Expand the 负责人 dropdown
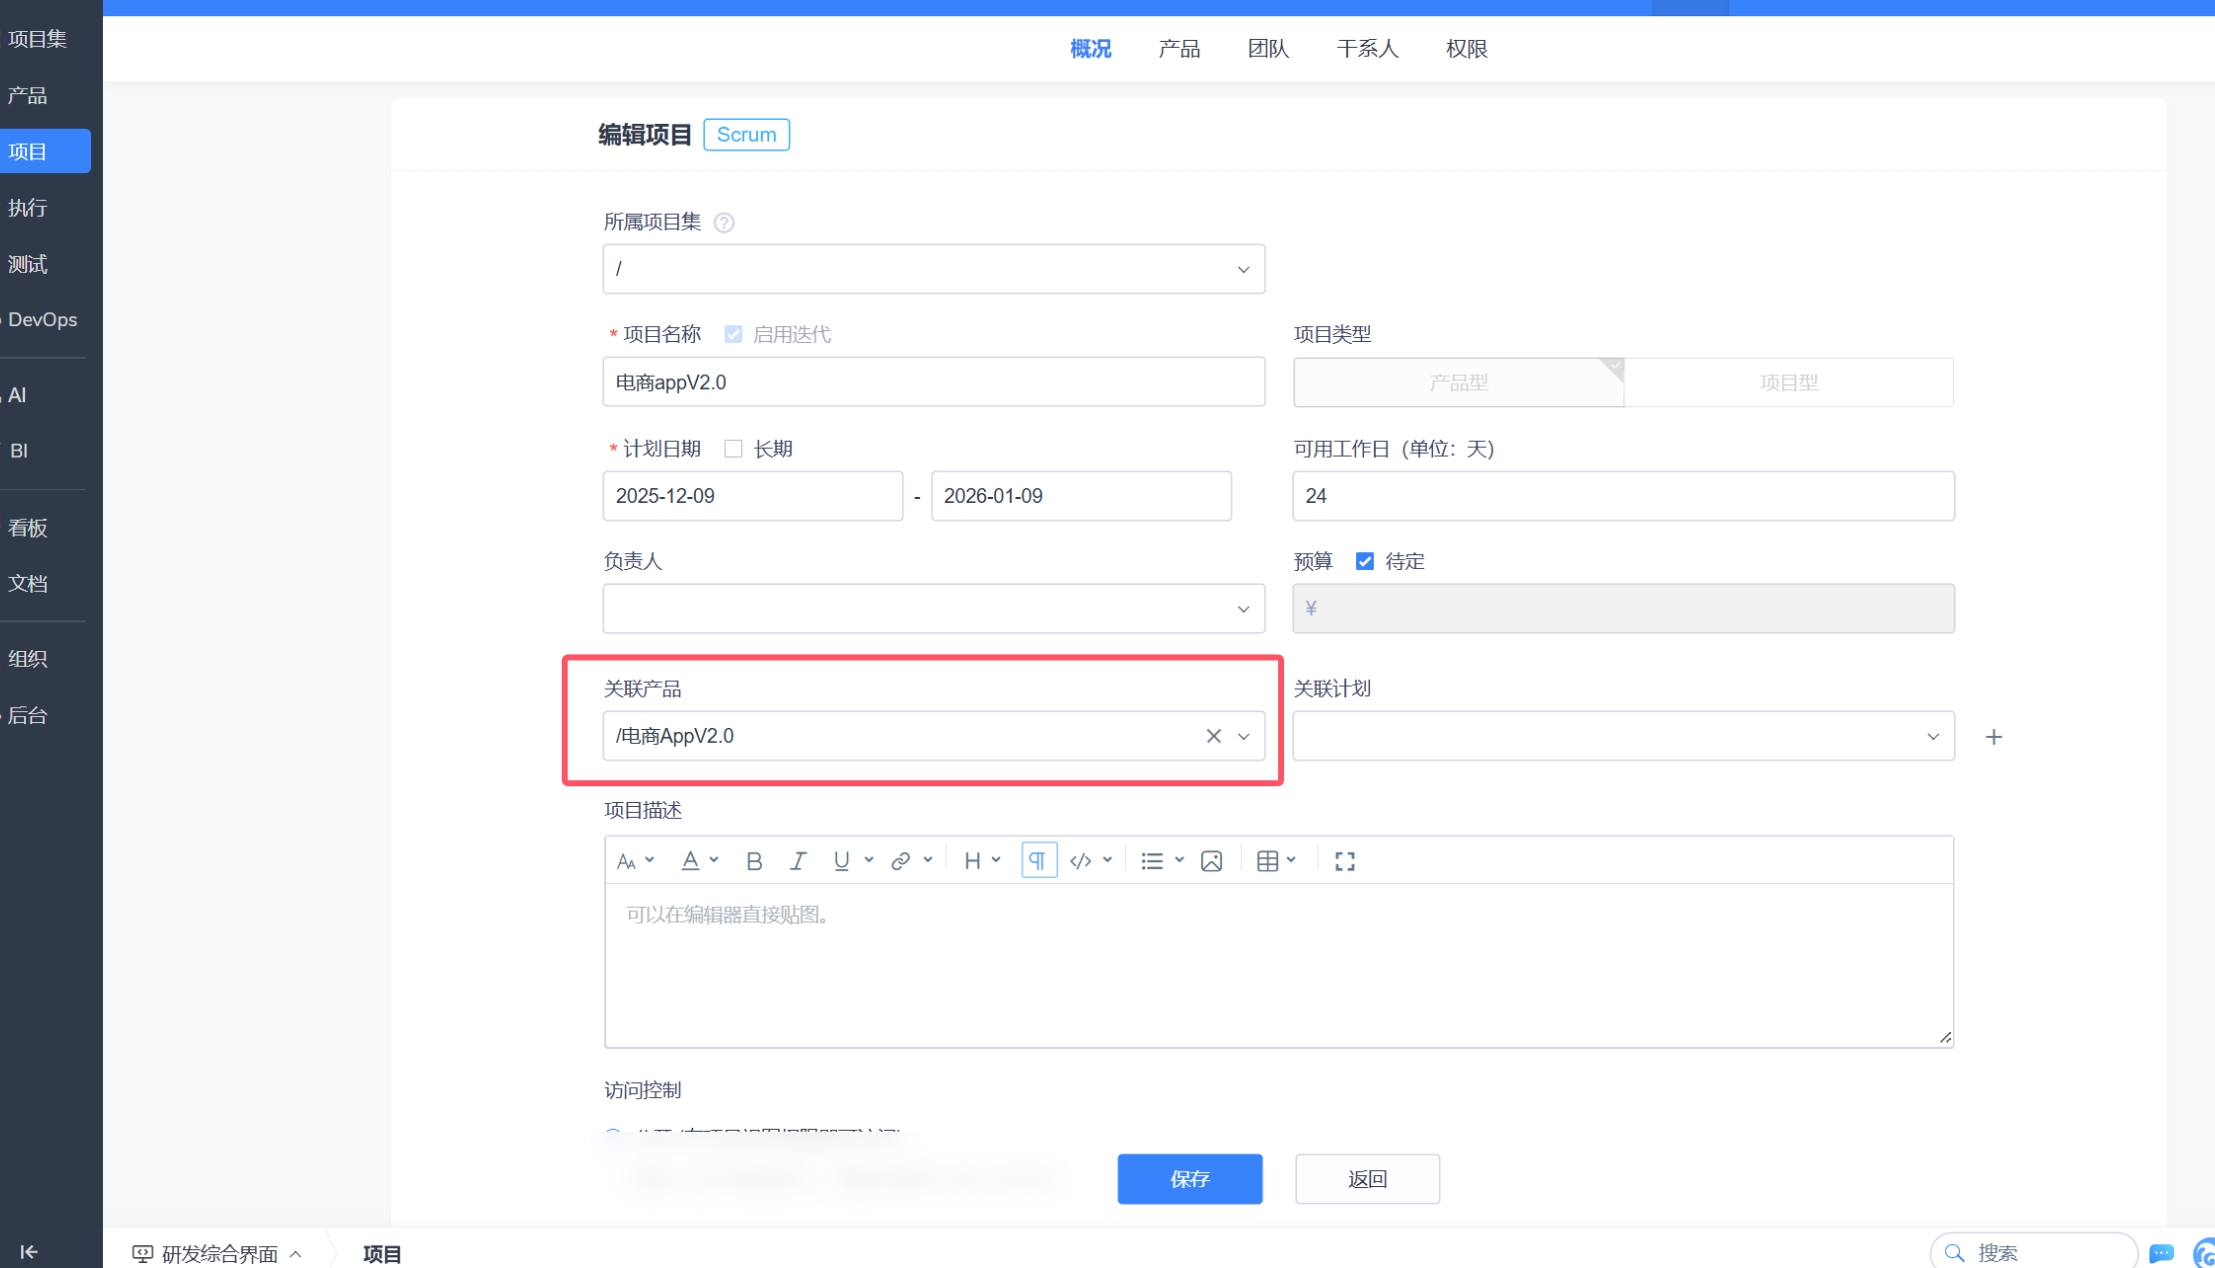This screenshot has height=1268, width=2215. (933, 608)
